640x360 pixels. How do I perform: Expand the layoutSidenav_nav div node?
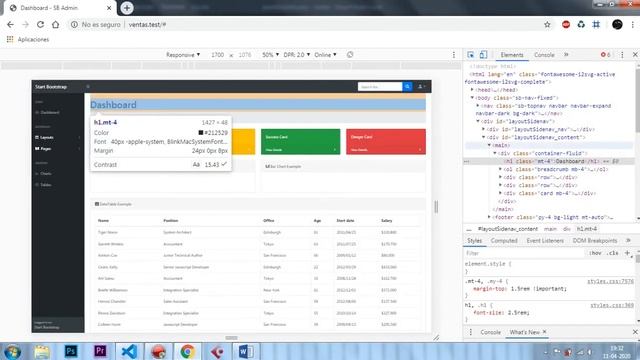click(484, 129)
